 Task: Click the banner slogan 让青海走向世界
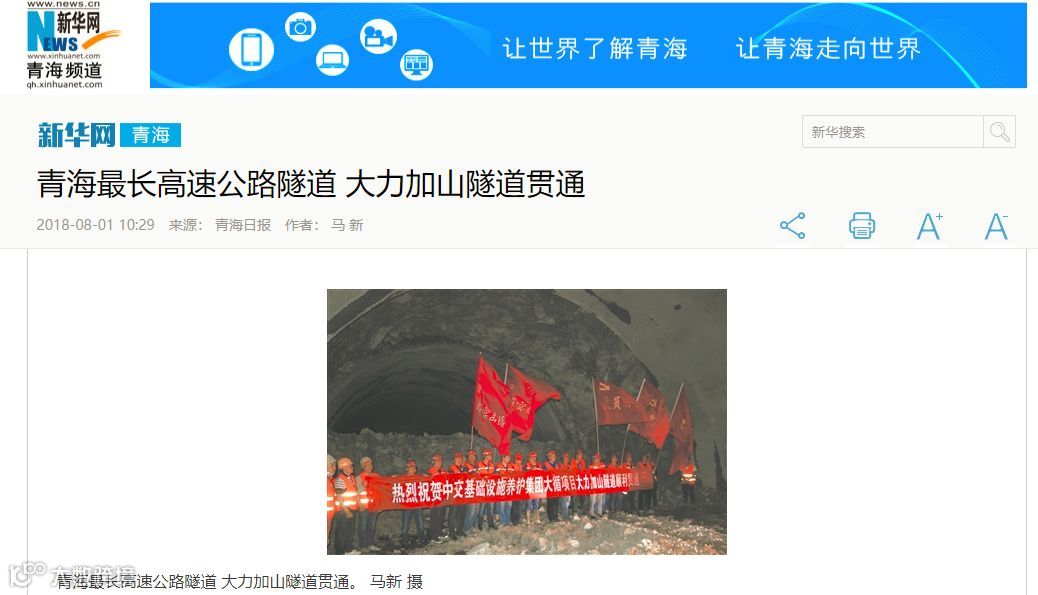(x=828, y=48)
